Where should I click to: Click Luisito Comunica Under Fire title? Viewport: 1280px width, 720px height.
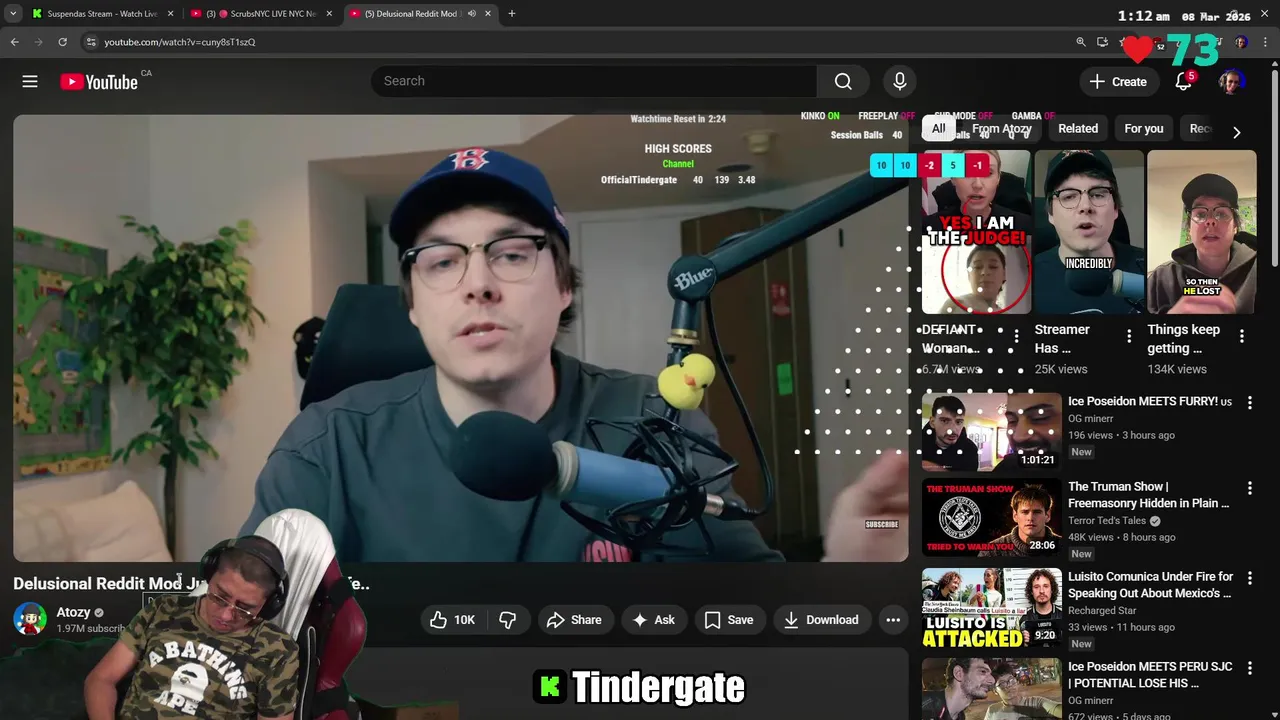coord(1150,585)
